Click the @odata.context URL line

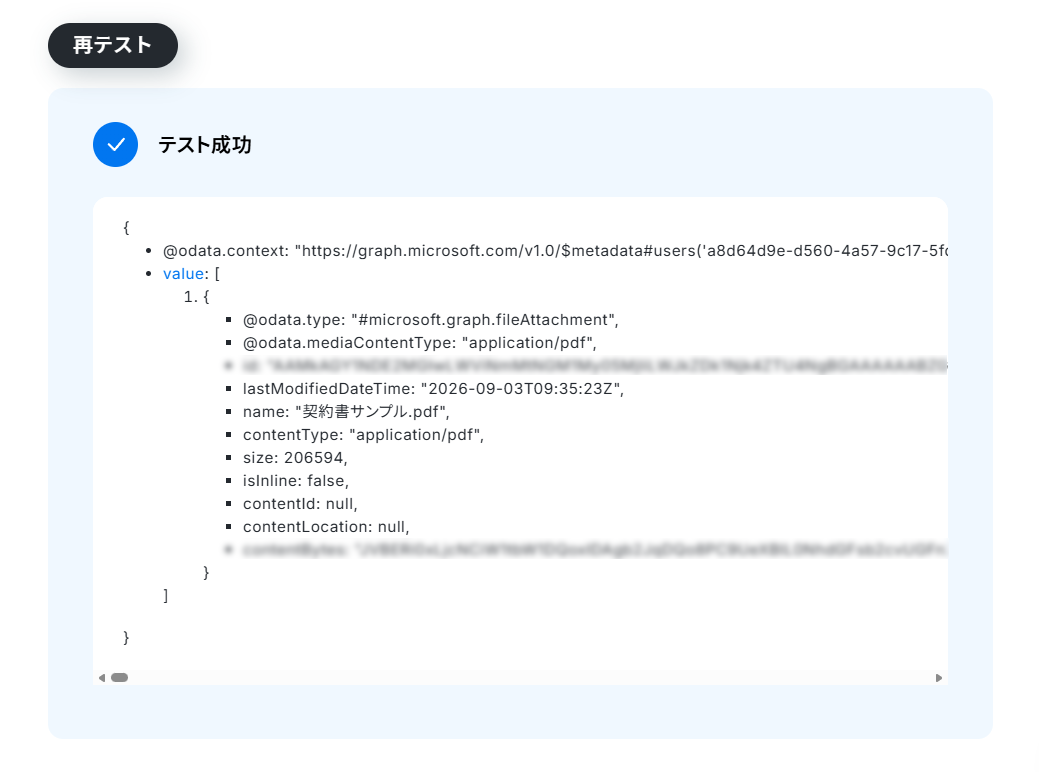(555, 251)
